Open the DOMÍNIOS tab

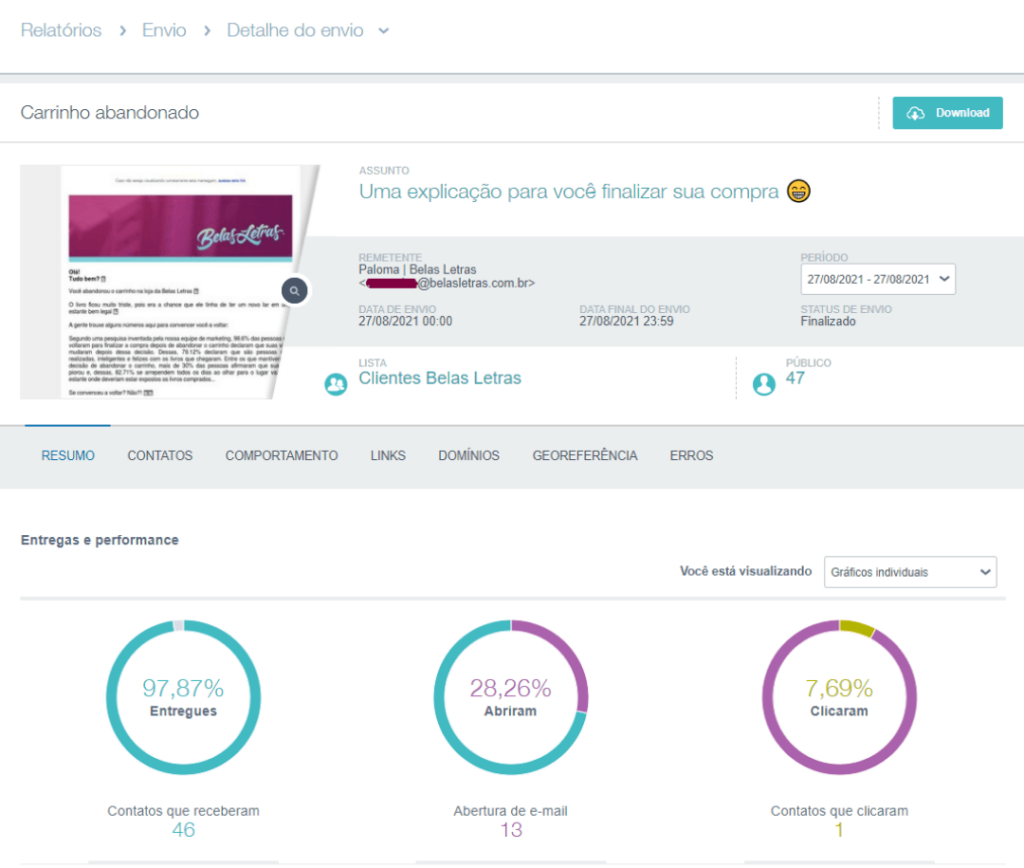[470, 455]
